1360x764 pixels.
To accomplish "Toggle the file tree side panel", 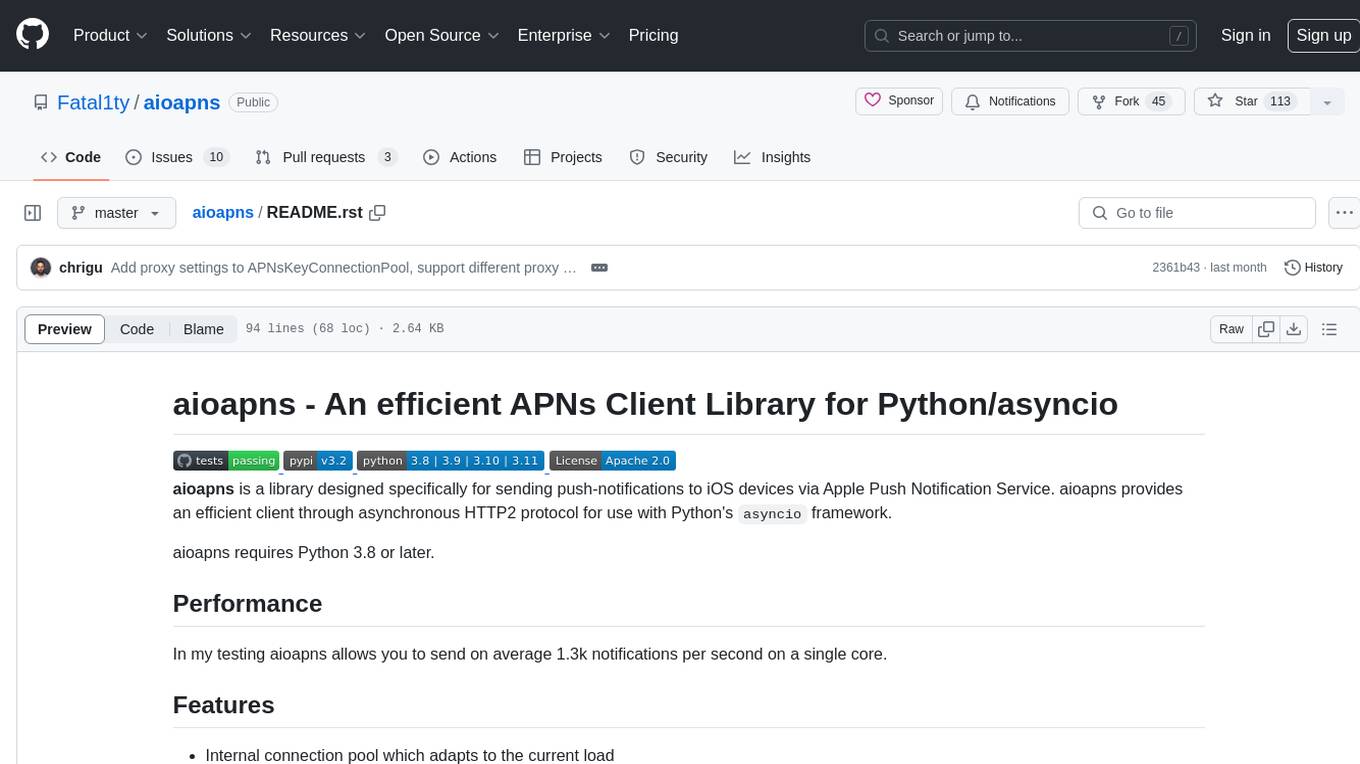I will (32, 213).
